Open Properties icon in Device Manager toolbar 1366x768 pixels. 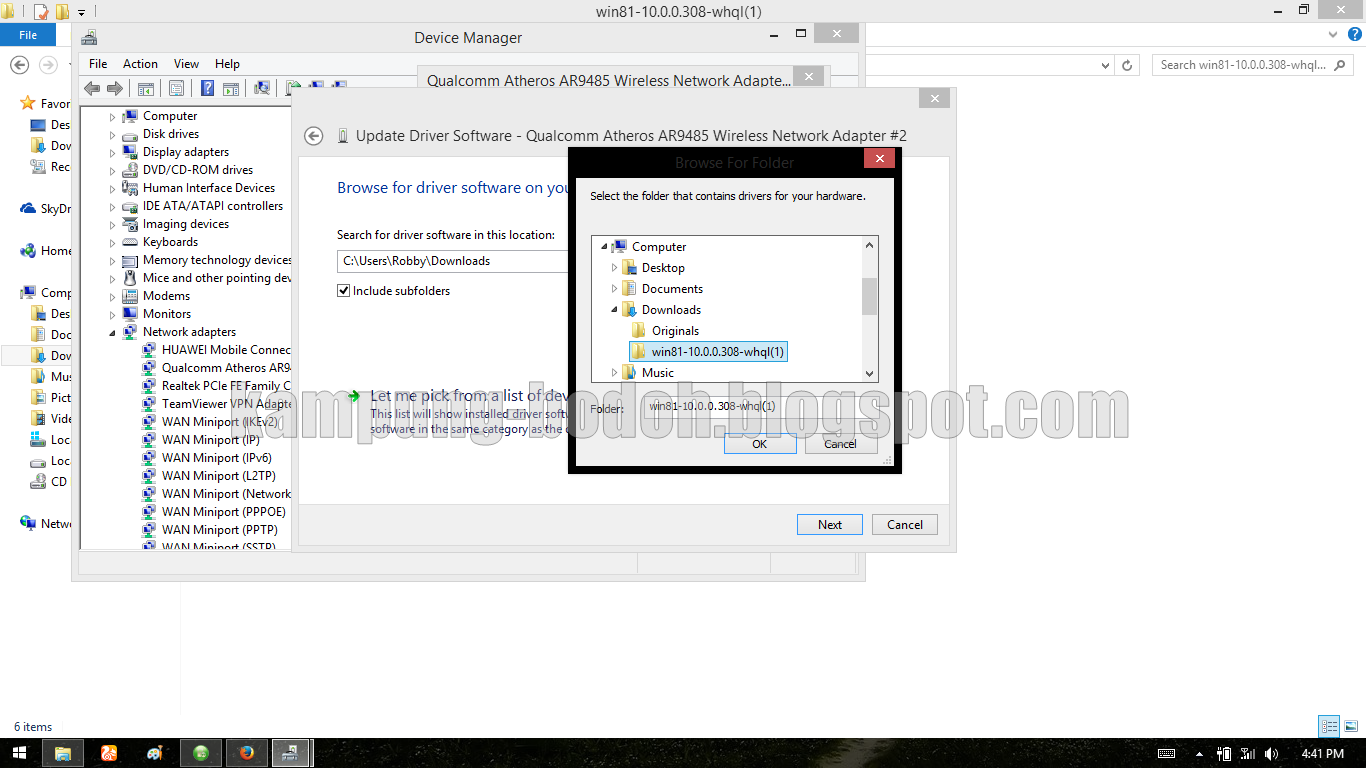pos(176,88)
